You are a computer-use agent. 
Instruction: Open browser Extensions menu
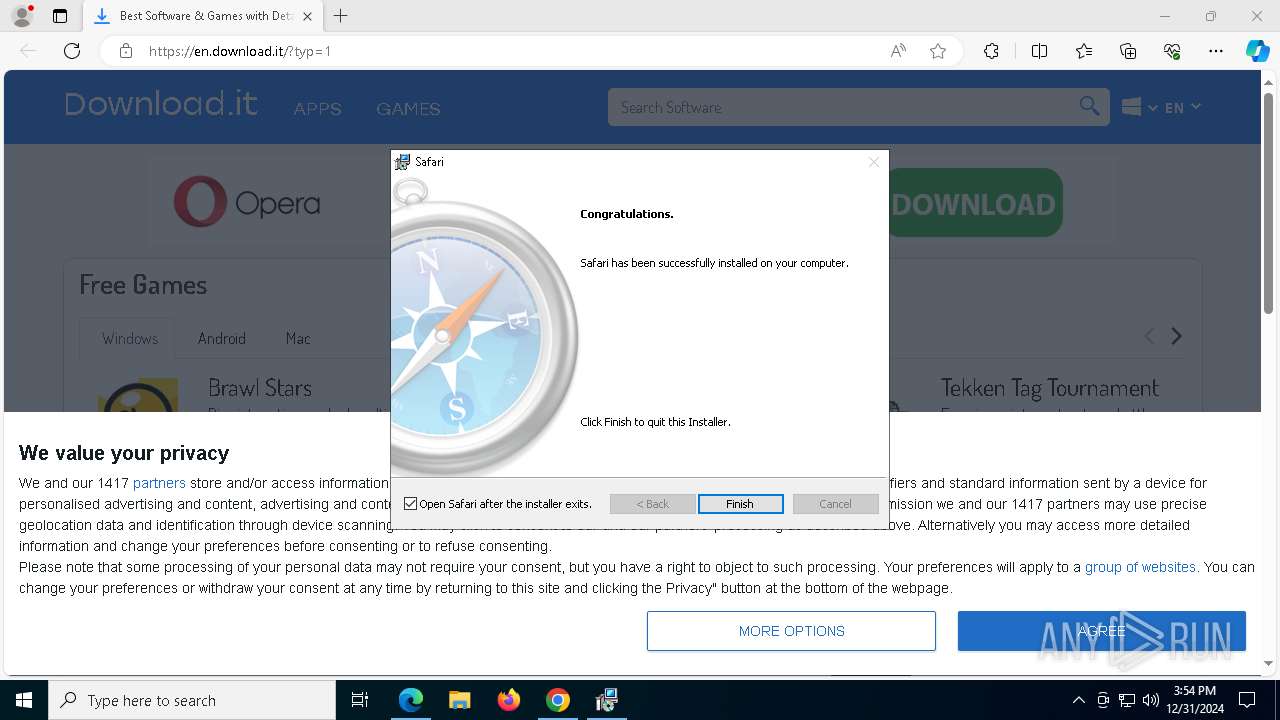click(991, 51)
